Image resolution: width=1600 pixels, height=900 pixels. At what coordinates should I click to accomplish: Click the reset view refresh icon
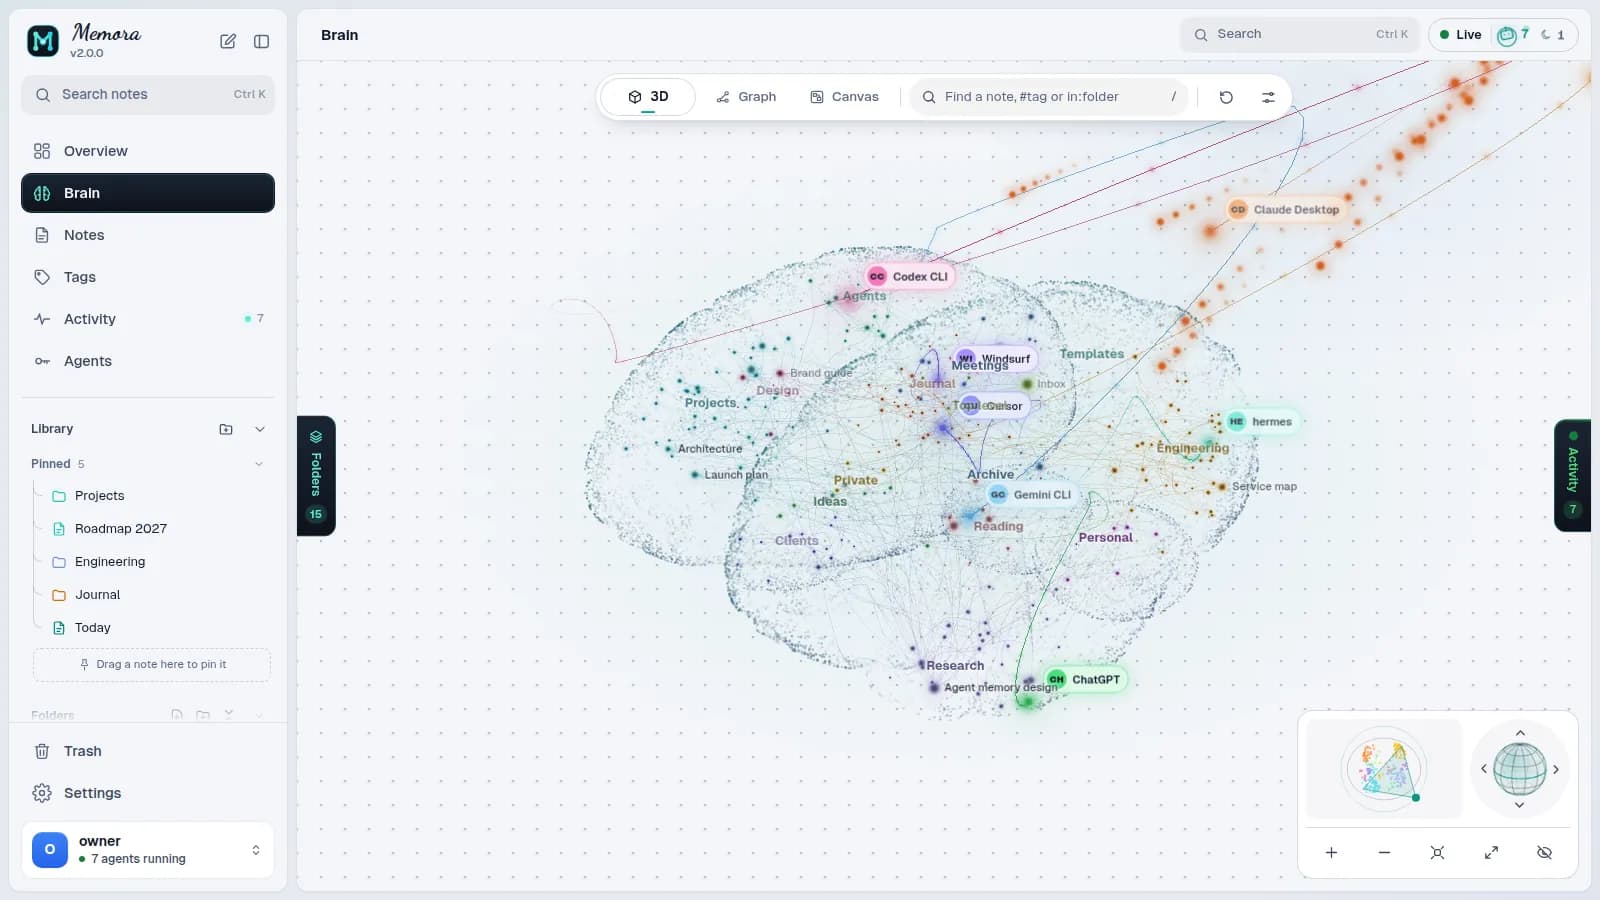[x=1226, y=97]
